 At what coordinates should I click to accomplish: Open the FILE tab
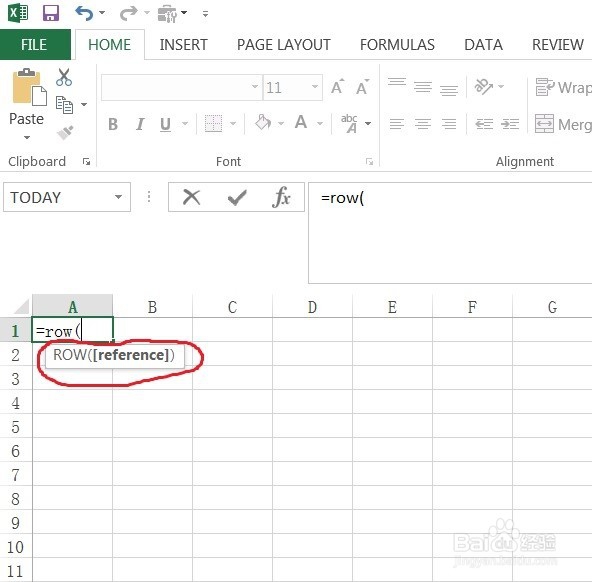coord(34,45)
